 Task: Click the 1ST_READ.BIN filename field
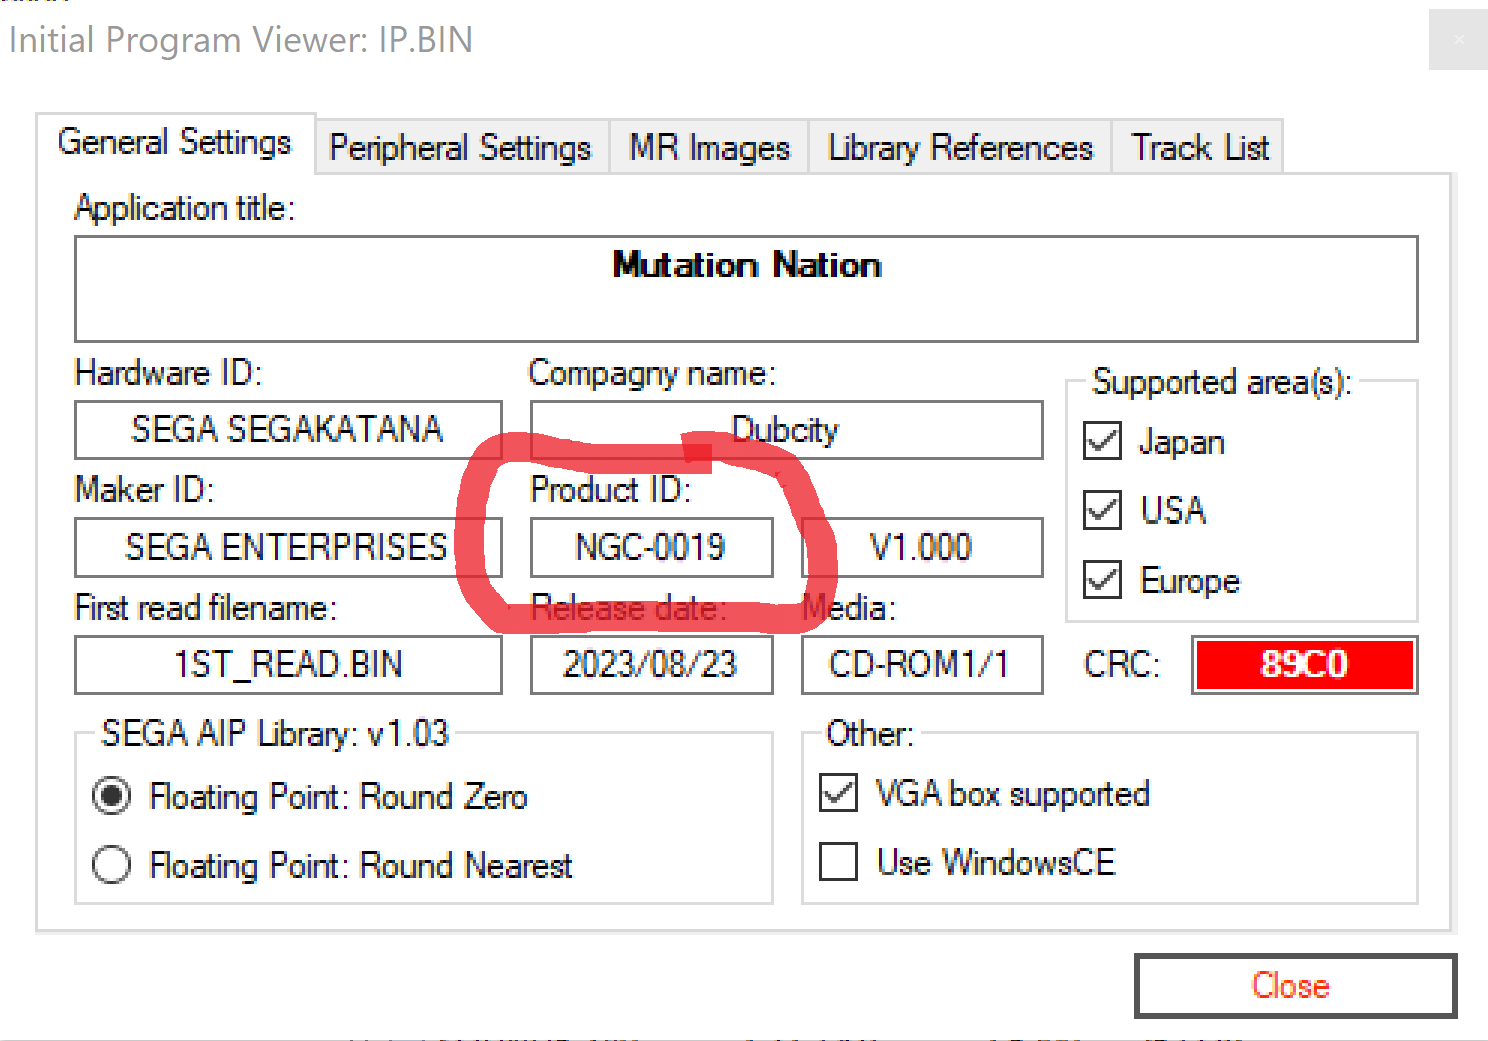288,665
